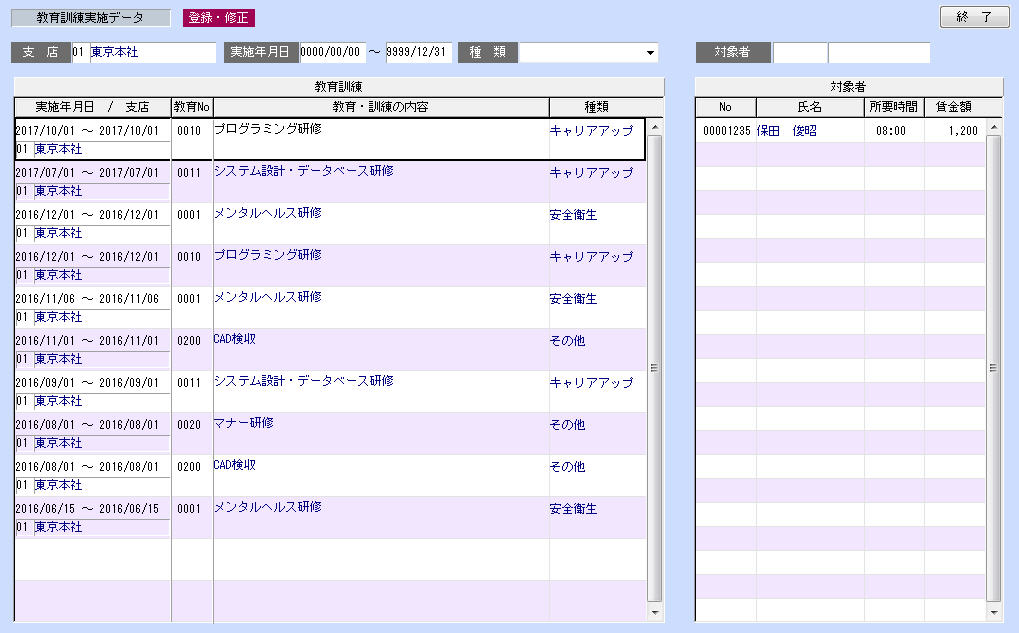Screen dimensions: 1019x633
Task: Select CAD検収 in the 2016/11/01 row
Action: pyautogui.click(x=235, y=339)
